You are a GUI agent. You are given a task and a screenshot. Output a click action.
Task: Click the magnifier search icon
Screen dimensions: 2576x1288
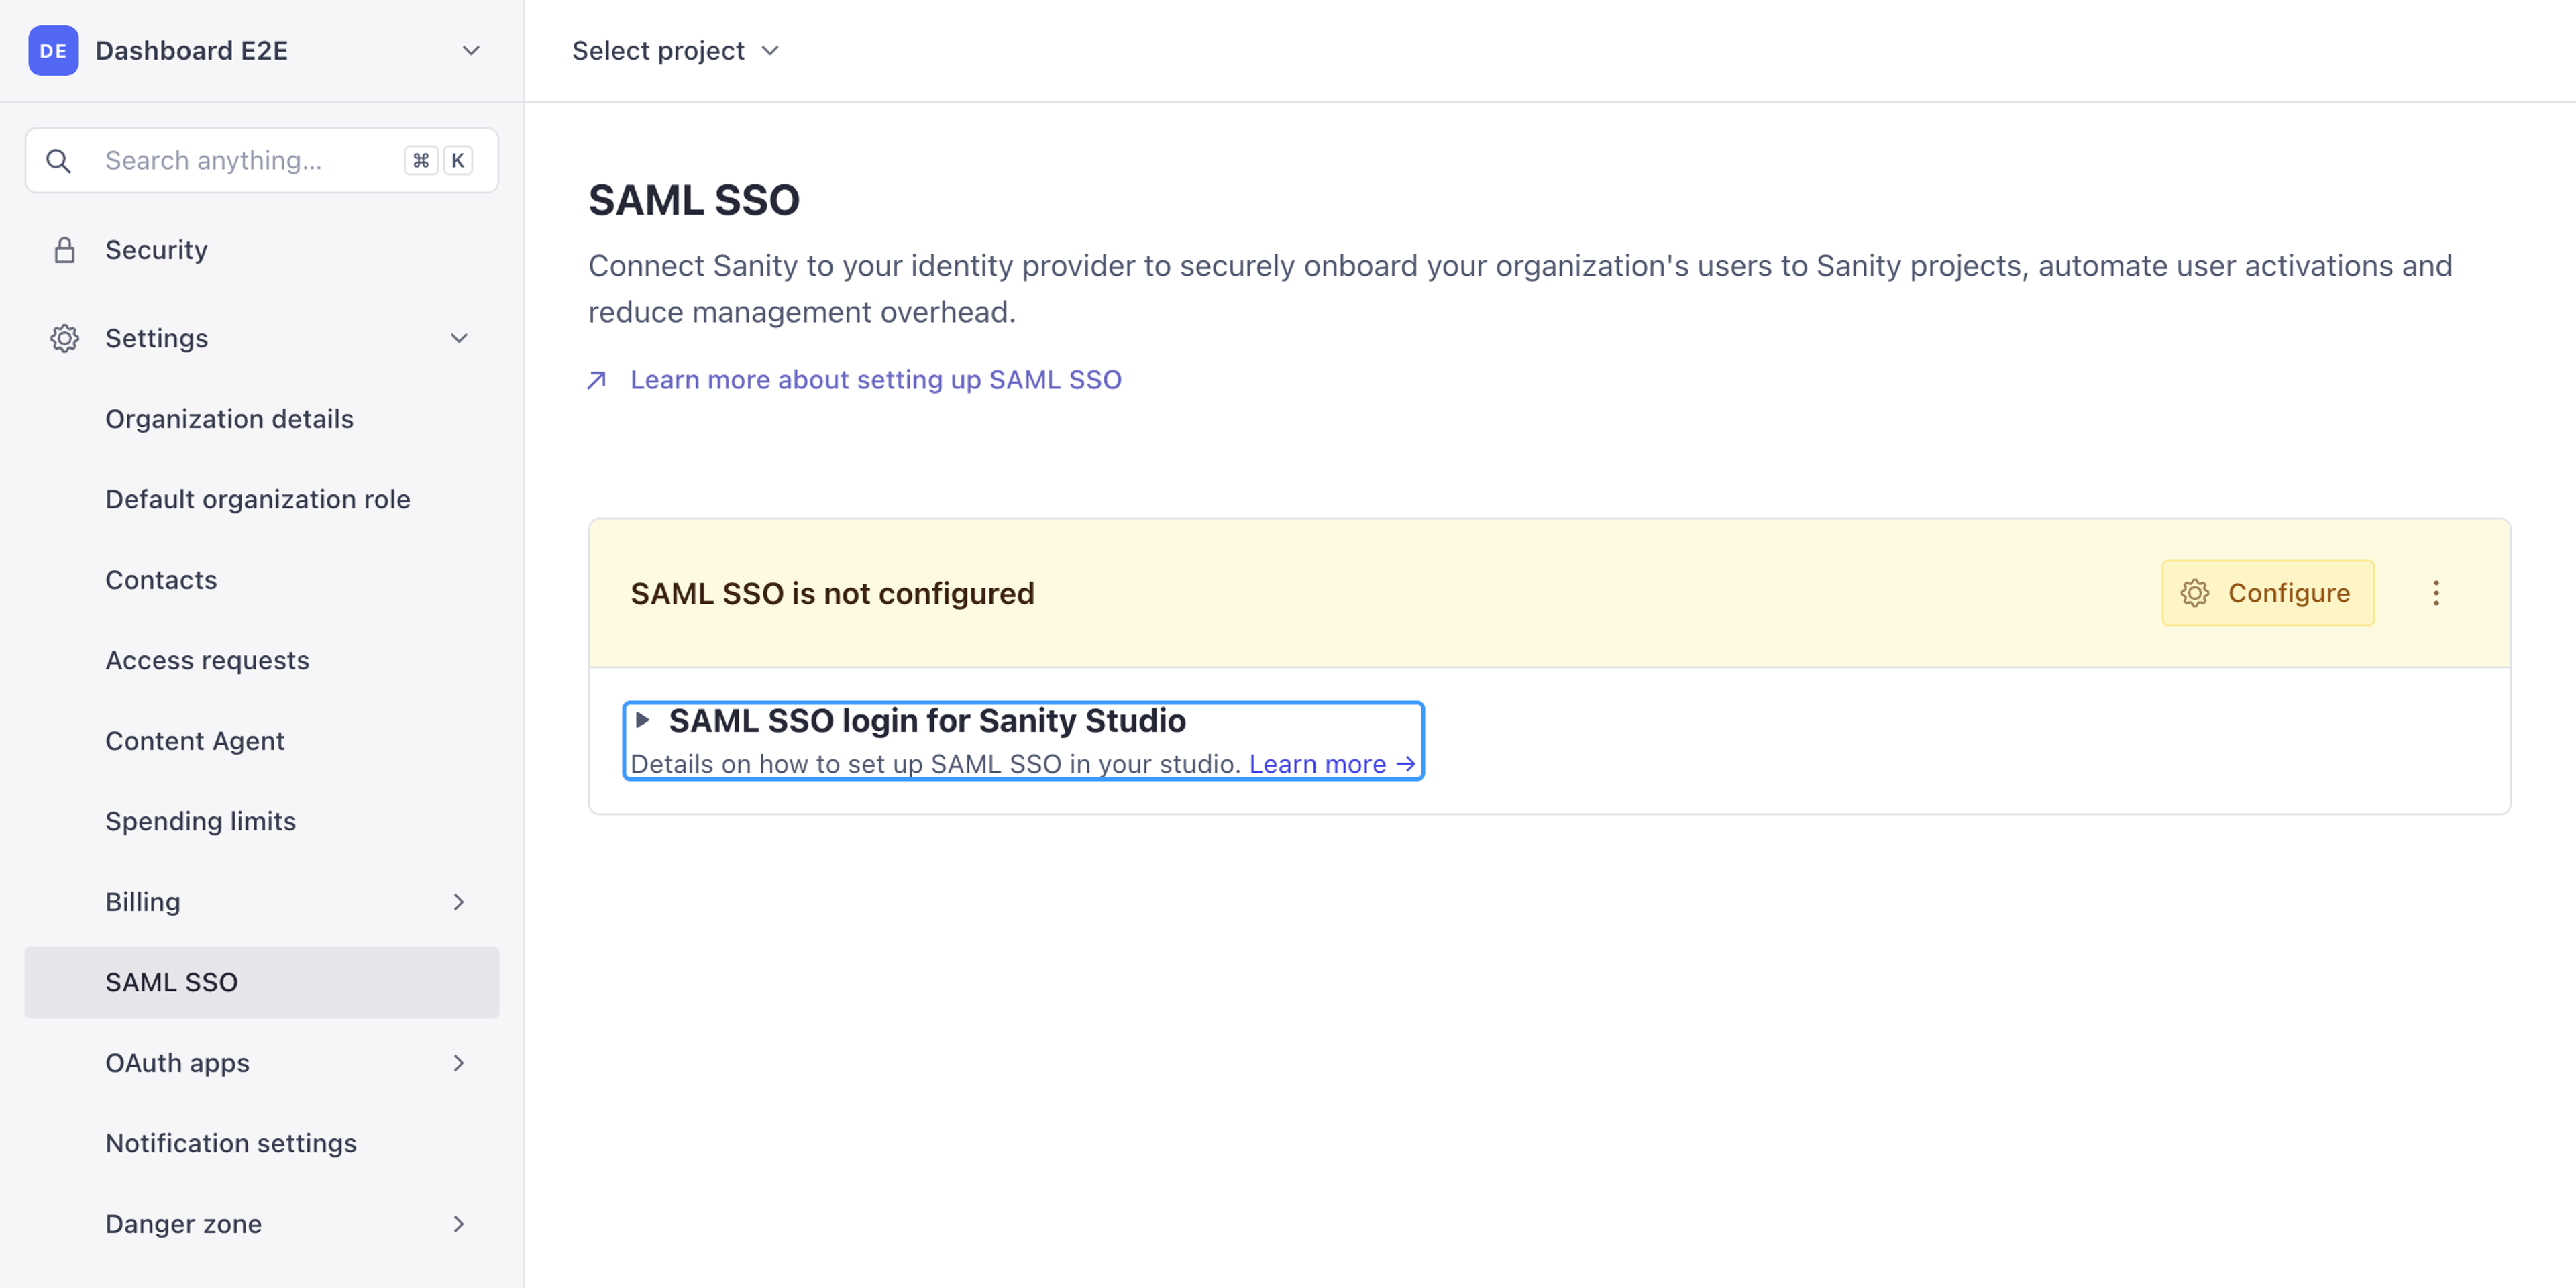click(x=59, y=160)
